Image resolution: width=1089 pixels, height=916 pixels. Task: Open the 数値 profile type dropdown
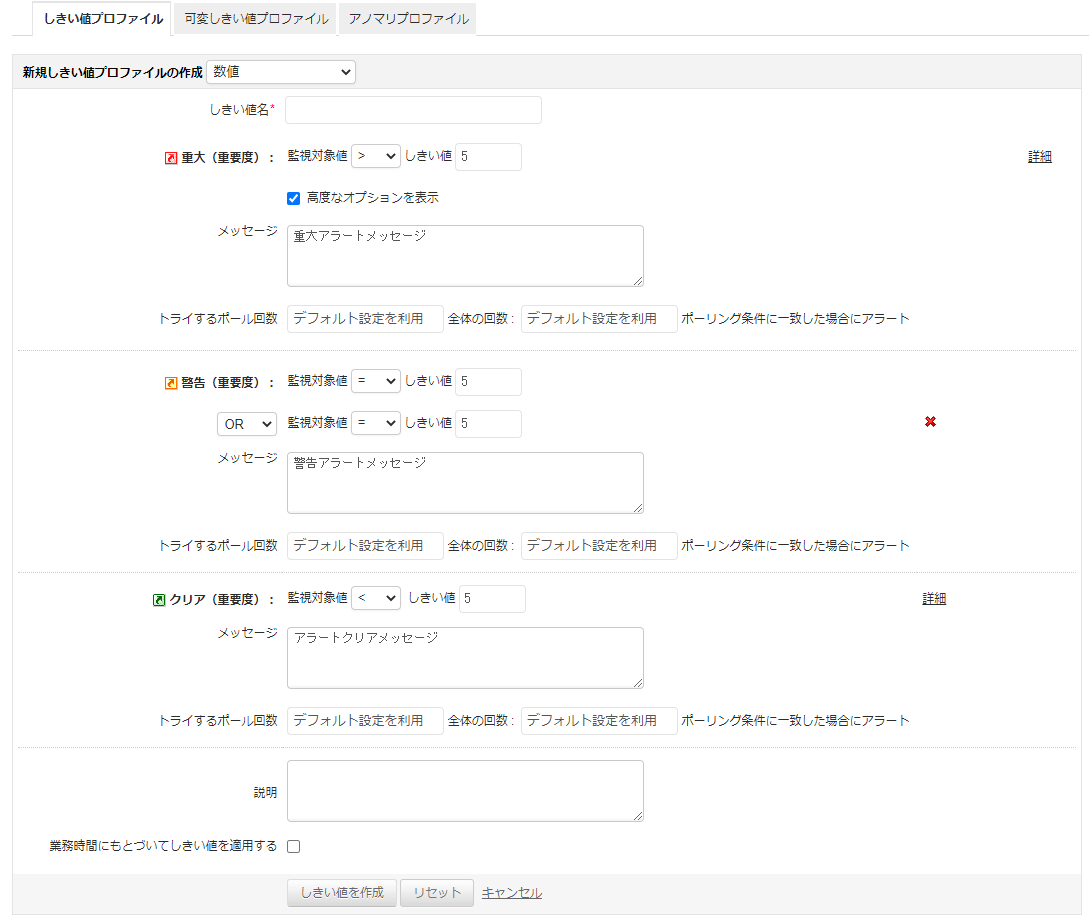coord(281,72)
